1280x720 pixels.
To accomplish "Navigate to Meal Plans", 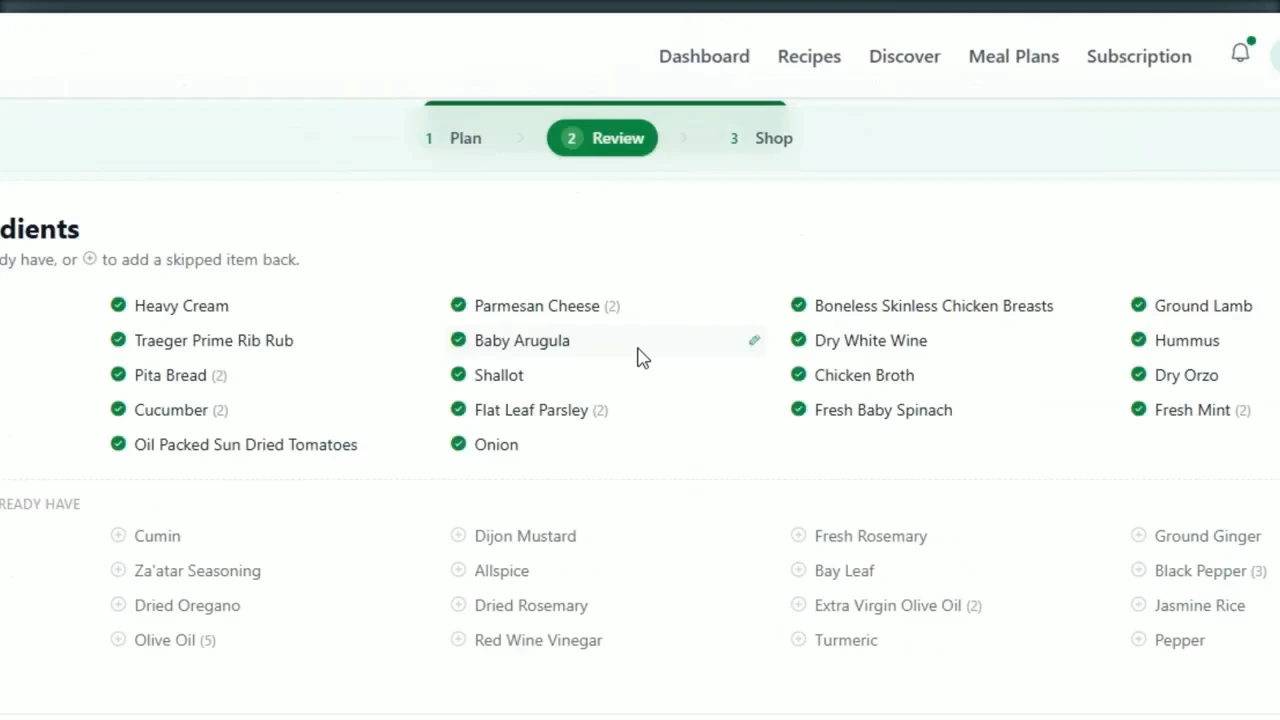I will point(1013,56).
